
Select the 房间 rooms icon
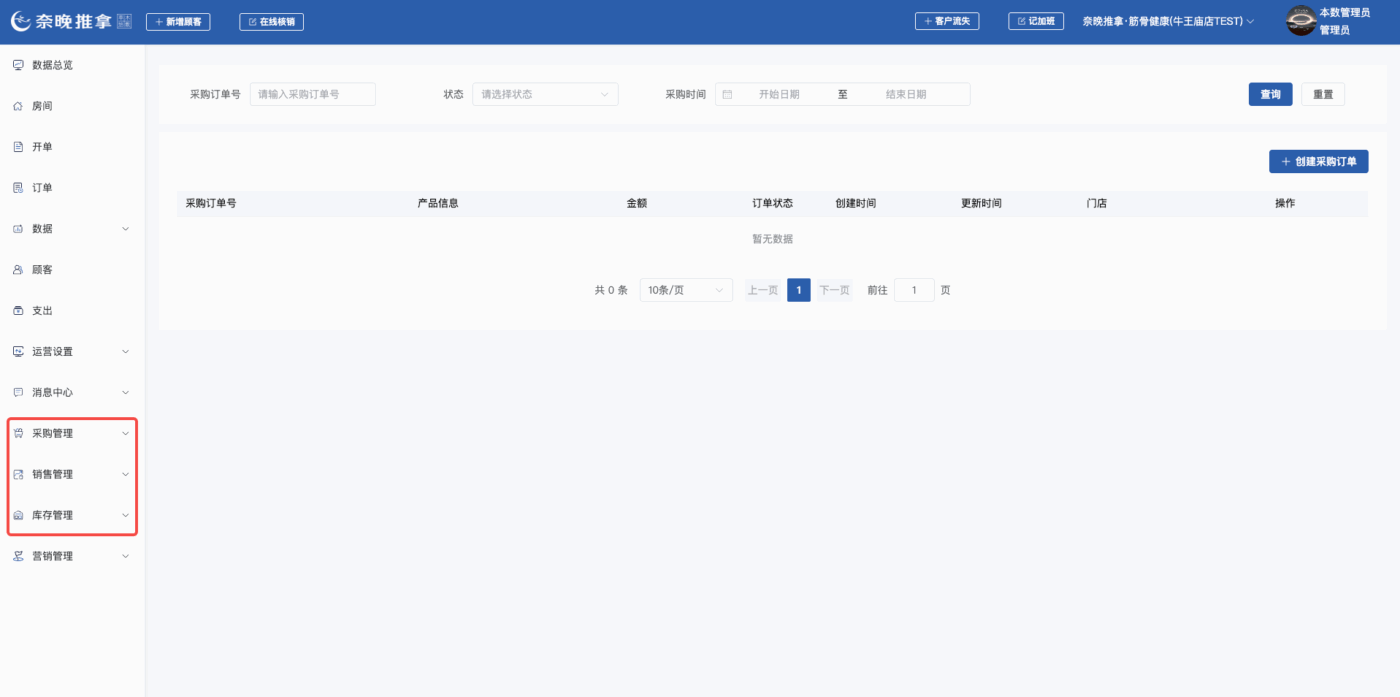point(17,106)
